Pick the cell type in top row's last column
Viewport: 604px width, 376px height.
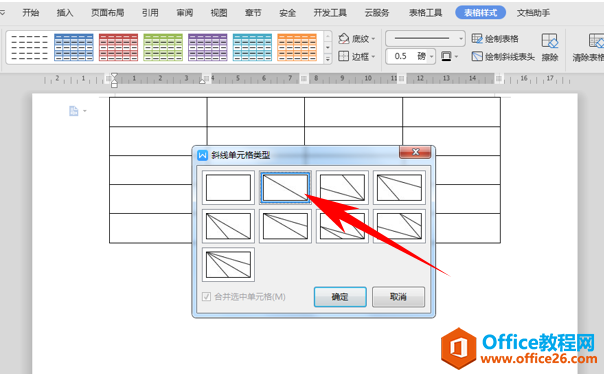399,188
